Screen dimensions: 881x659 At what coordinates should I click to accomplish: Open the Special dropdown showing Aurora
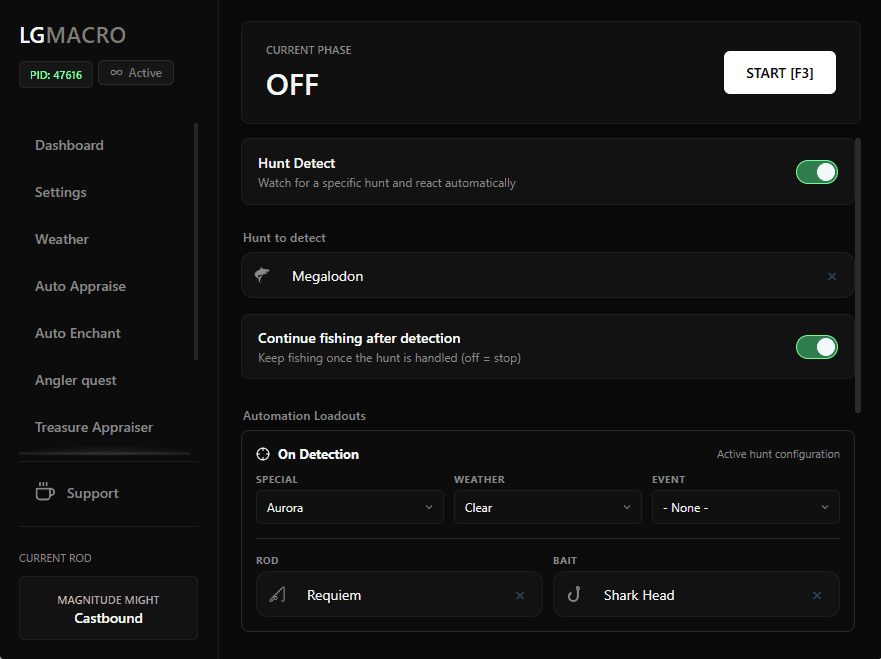[349, 507]
